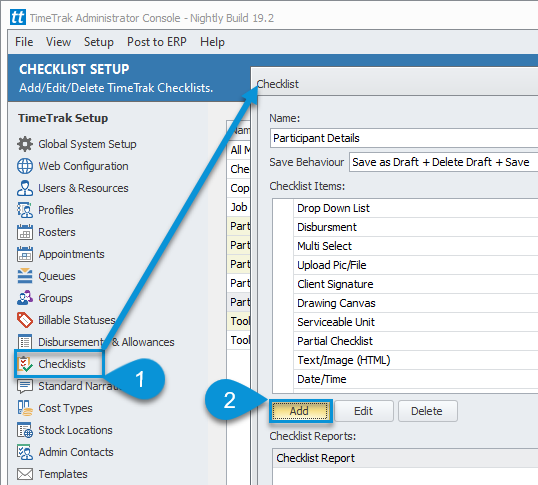
Task: Click the Global System Setup gear icon
Action: [x=25, y=144]
